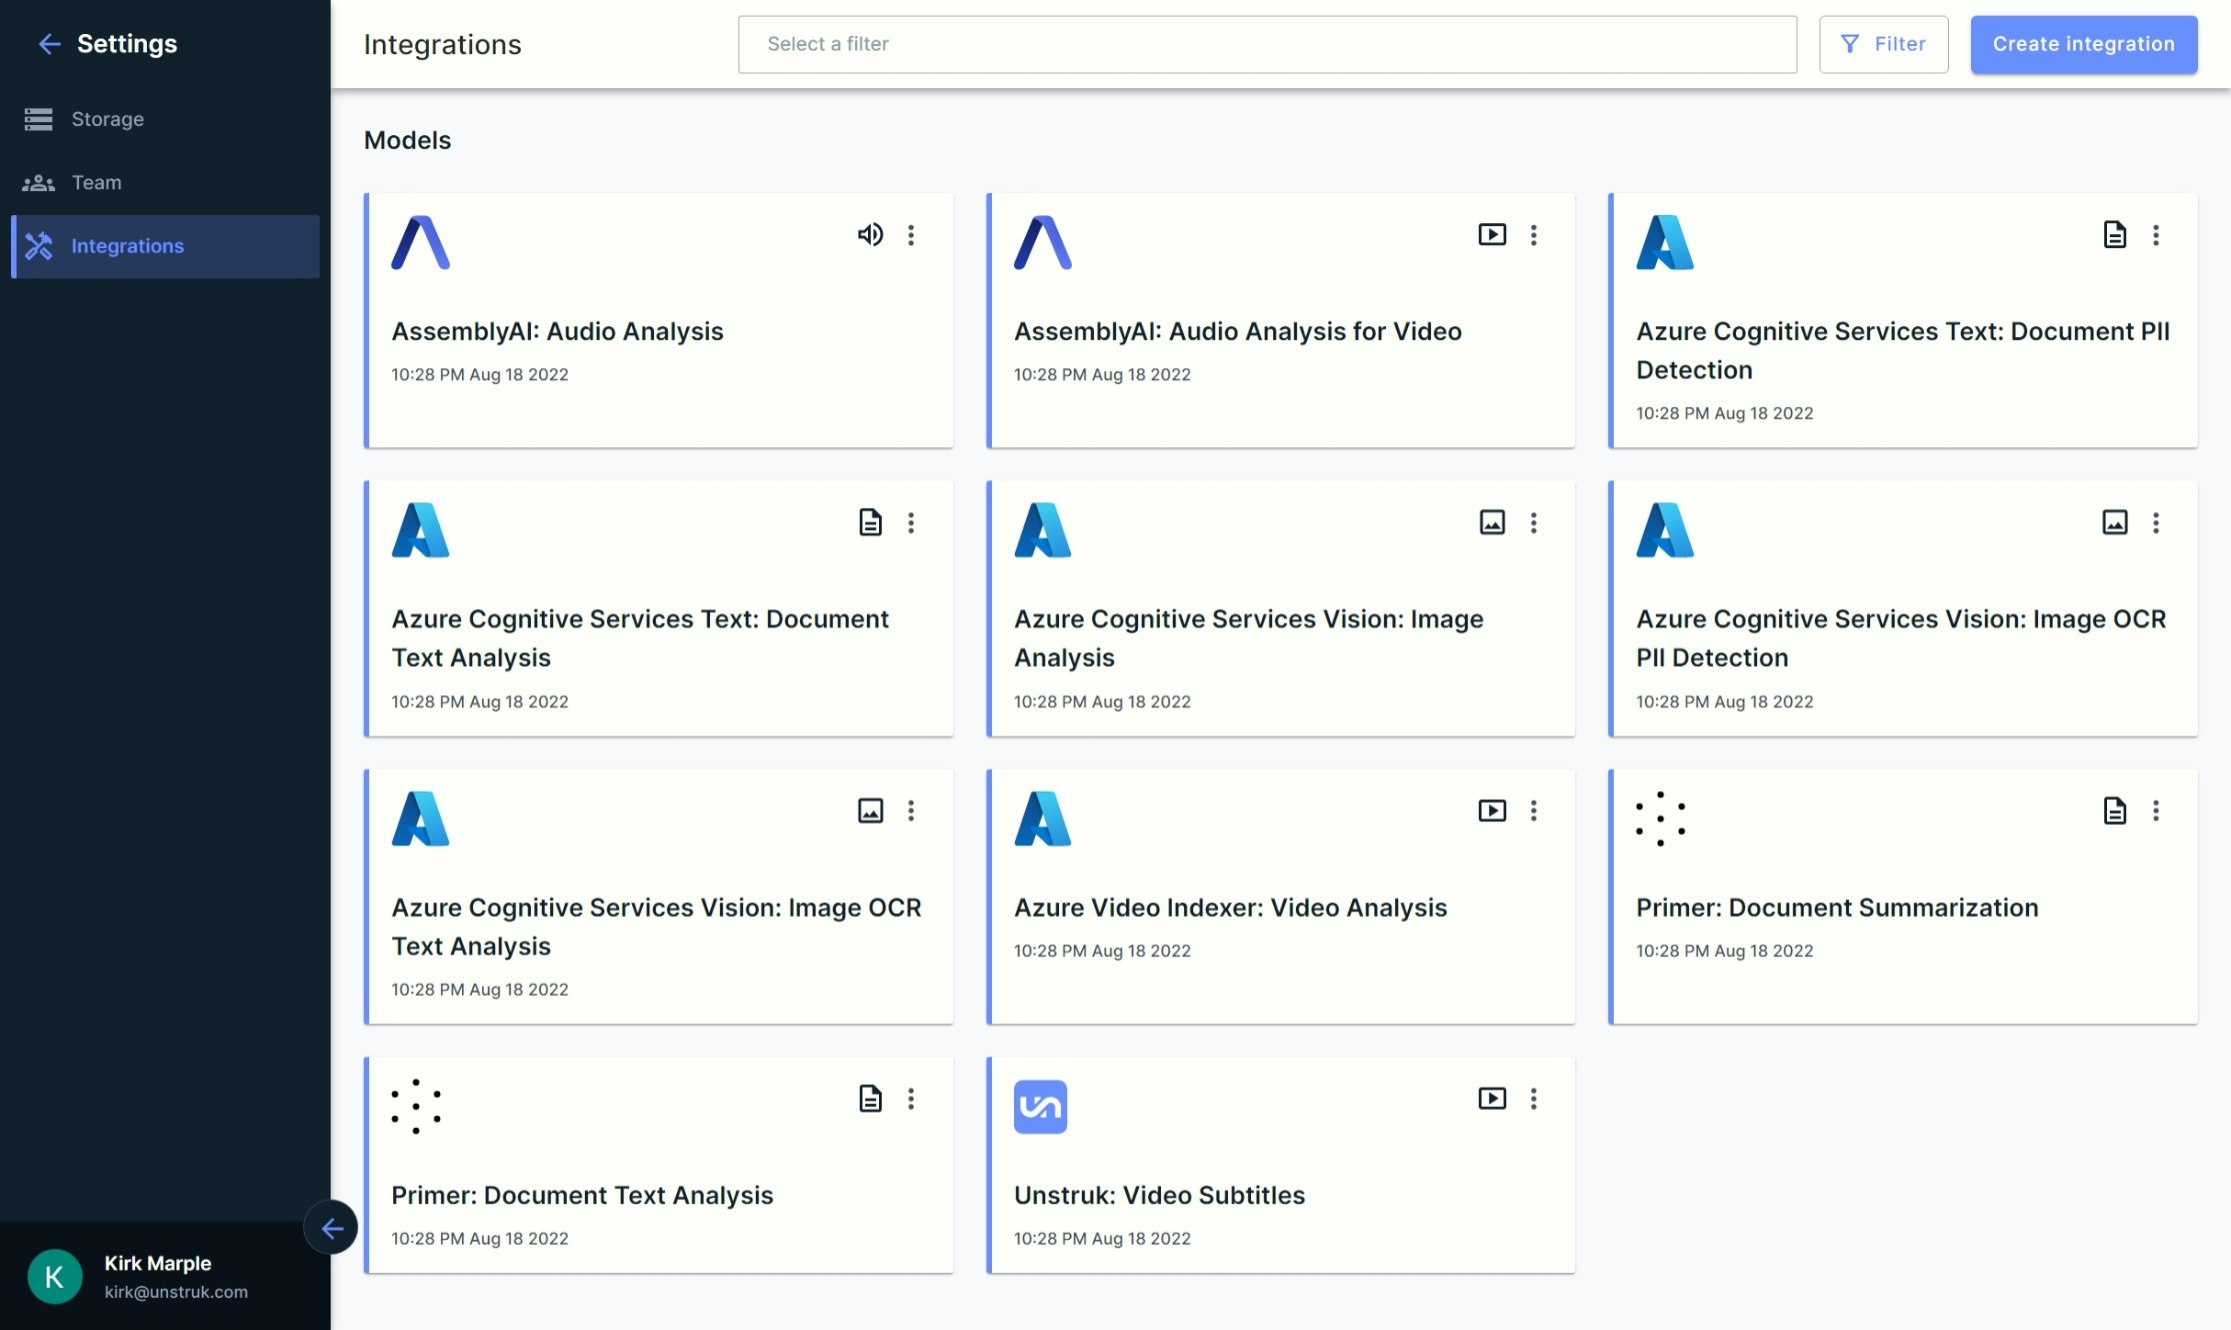2231x1330 pixels.
Task: Open Primer: Document Summarization title
Action: [x=1837, y=907]
